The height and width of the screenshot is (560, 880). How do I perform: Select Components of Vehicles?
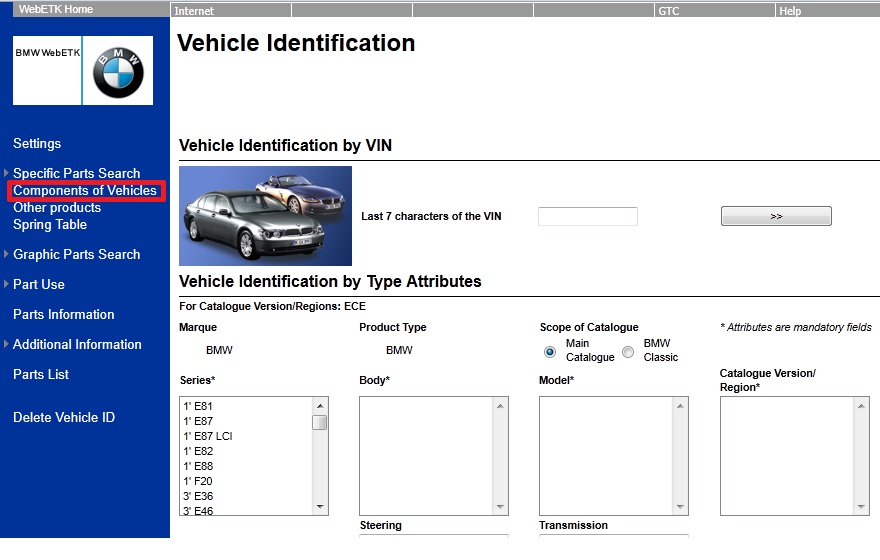tap(85, 191)
